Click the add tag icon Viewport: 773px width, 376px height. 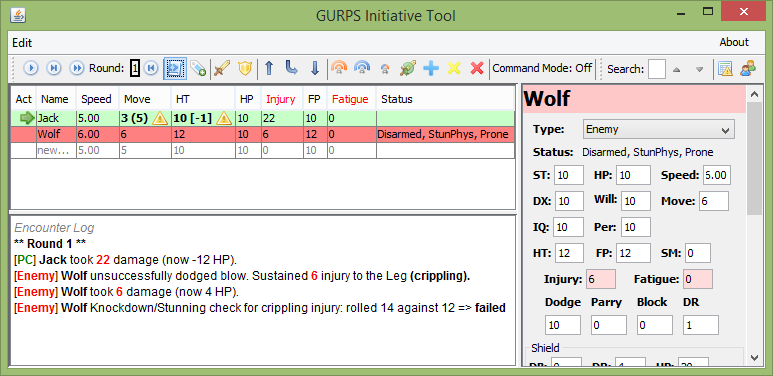[198, 68]
